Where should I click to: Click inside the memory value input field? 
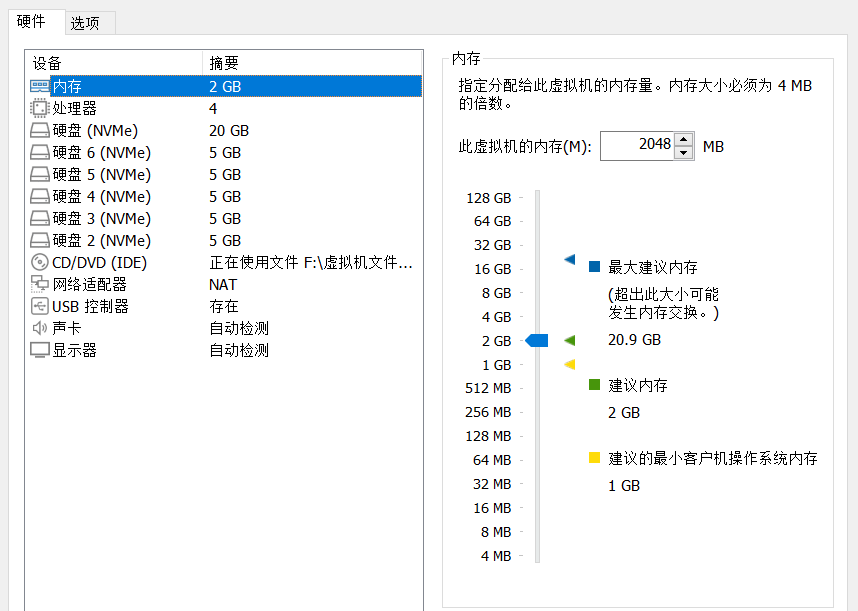[640, 145]
